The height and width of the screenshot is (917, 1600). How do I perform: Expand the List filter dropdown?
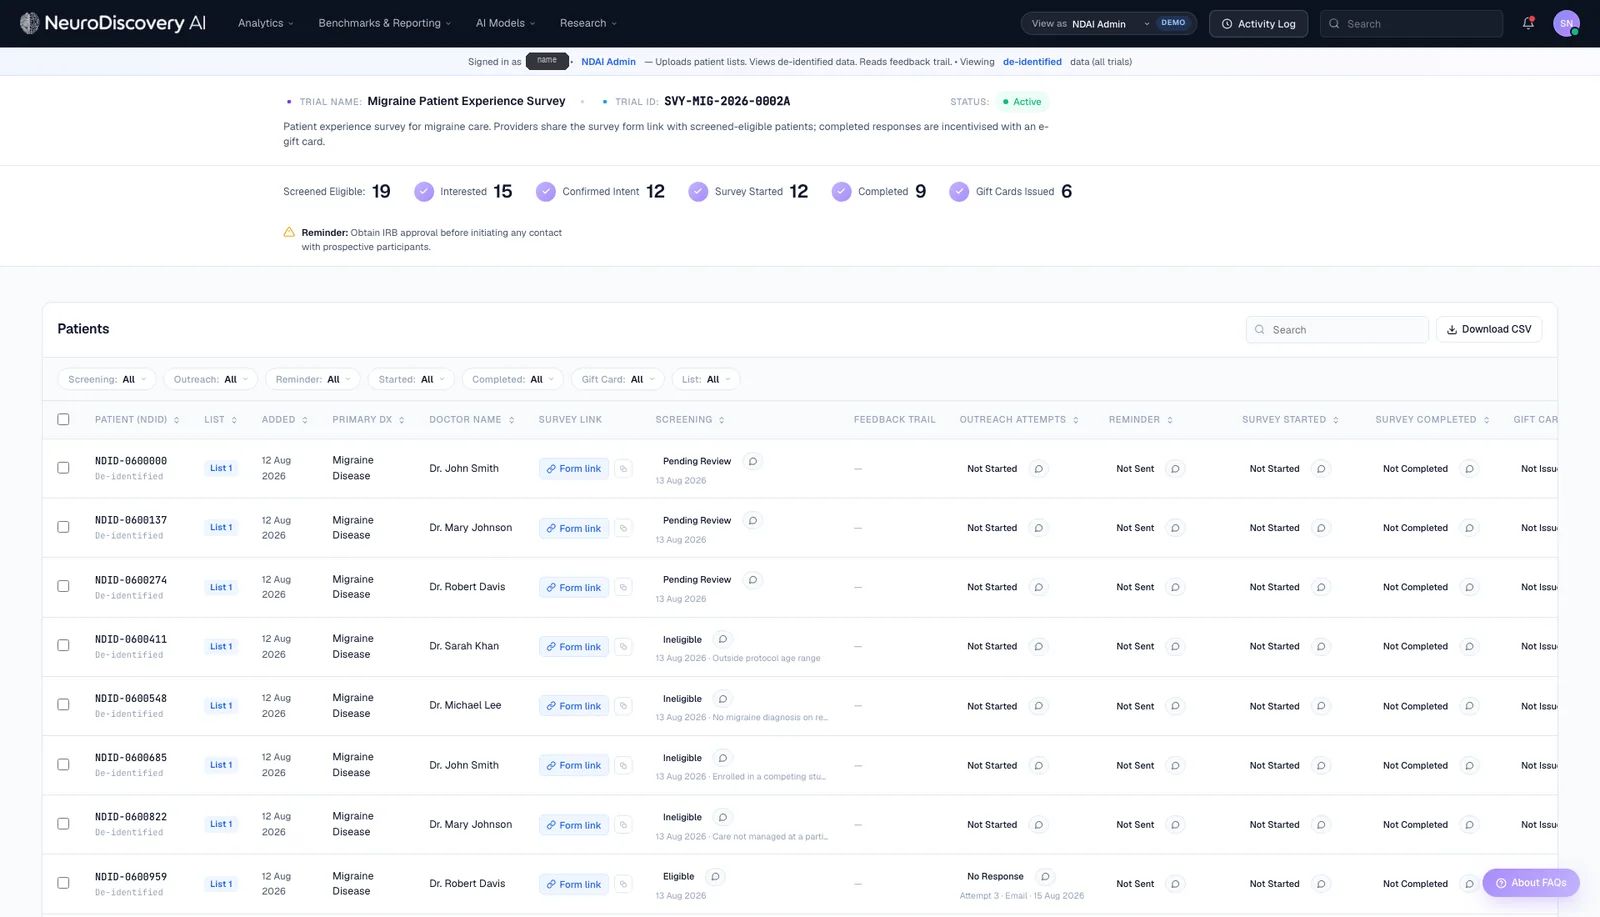[x=706, y=379]
